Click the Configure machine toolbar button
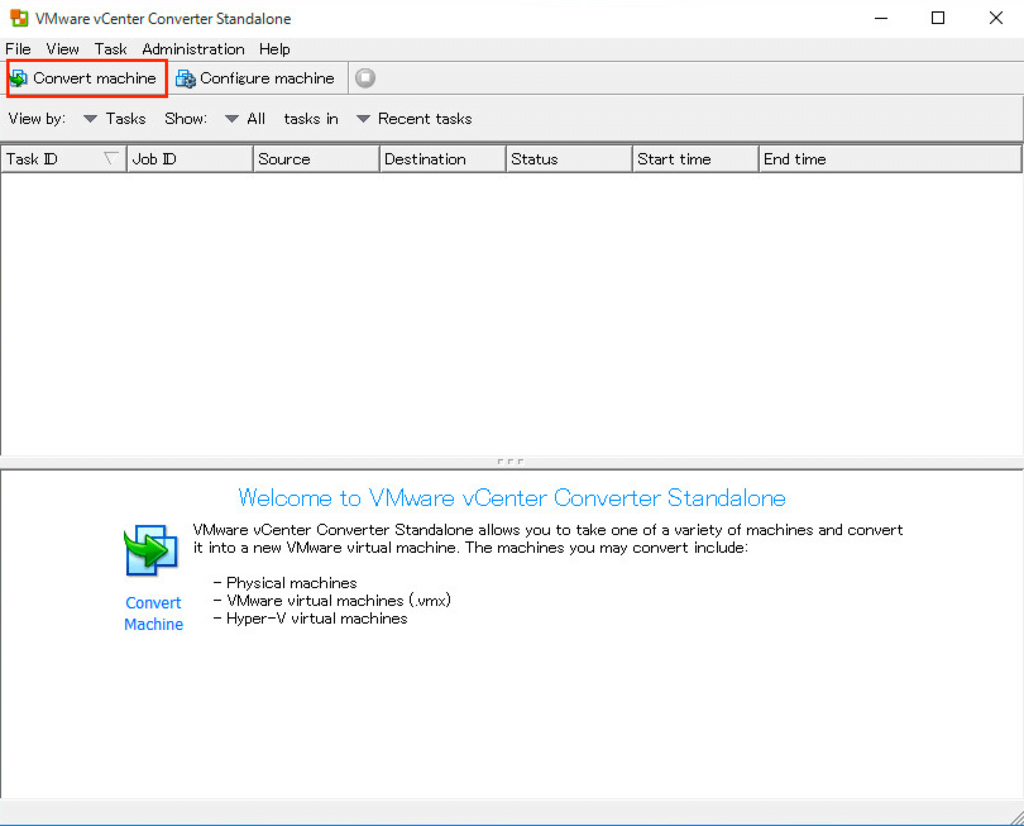Viewport: 1024px width, 826px height. (x=255, y=78)
